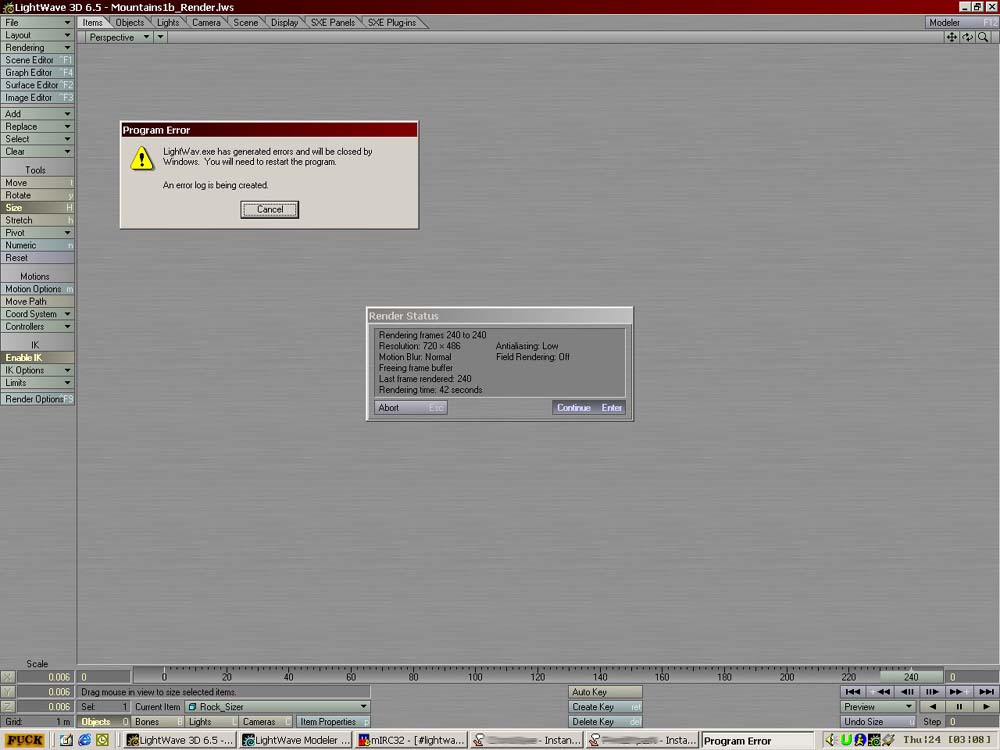
Task: Jump to the first frame
Action: (x=853, y=691)
